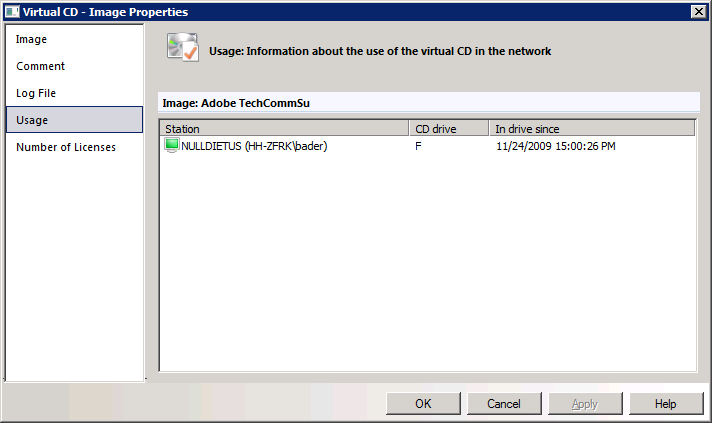Image resolution: width=712 pixels, height=423 pixels.
Task: Select the Usage page
Action: (x=74, y=120)
